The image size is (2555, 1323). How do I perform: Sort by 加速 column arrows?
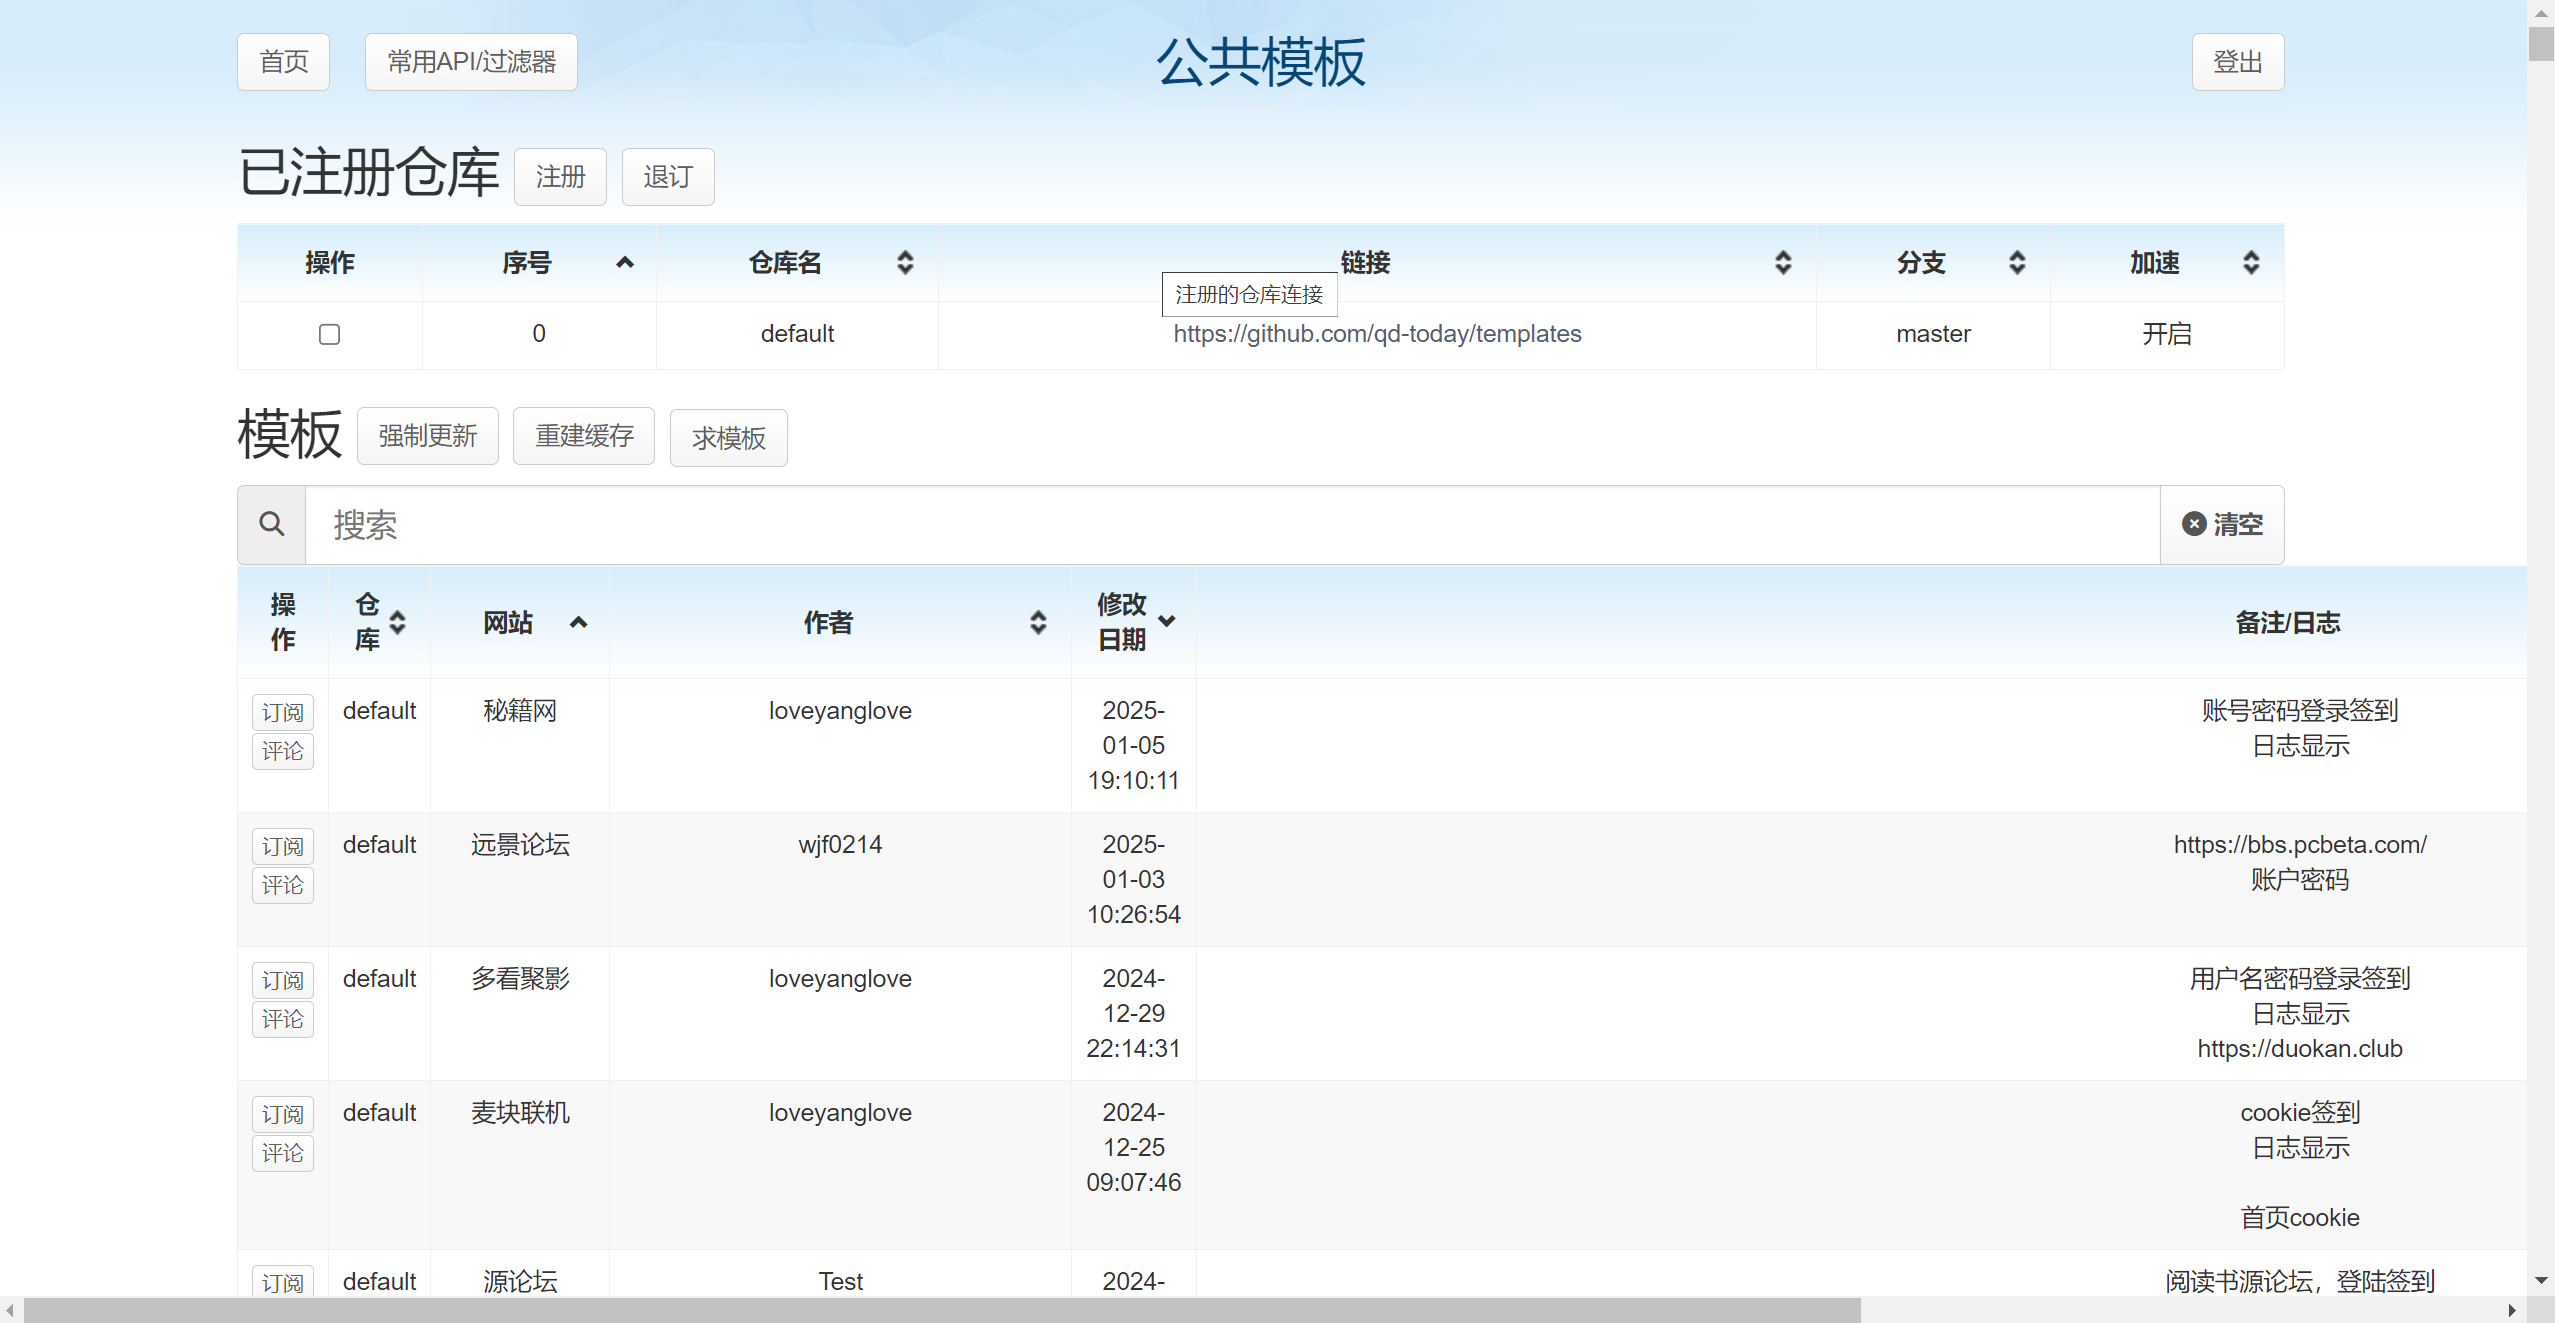click(x=2251, y=263)
